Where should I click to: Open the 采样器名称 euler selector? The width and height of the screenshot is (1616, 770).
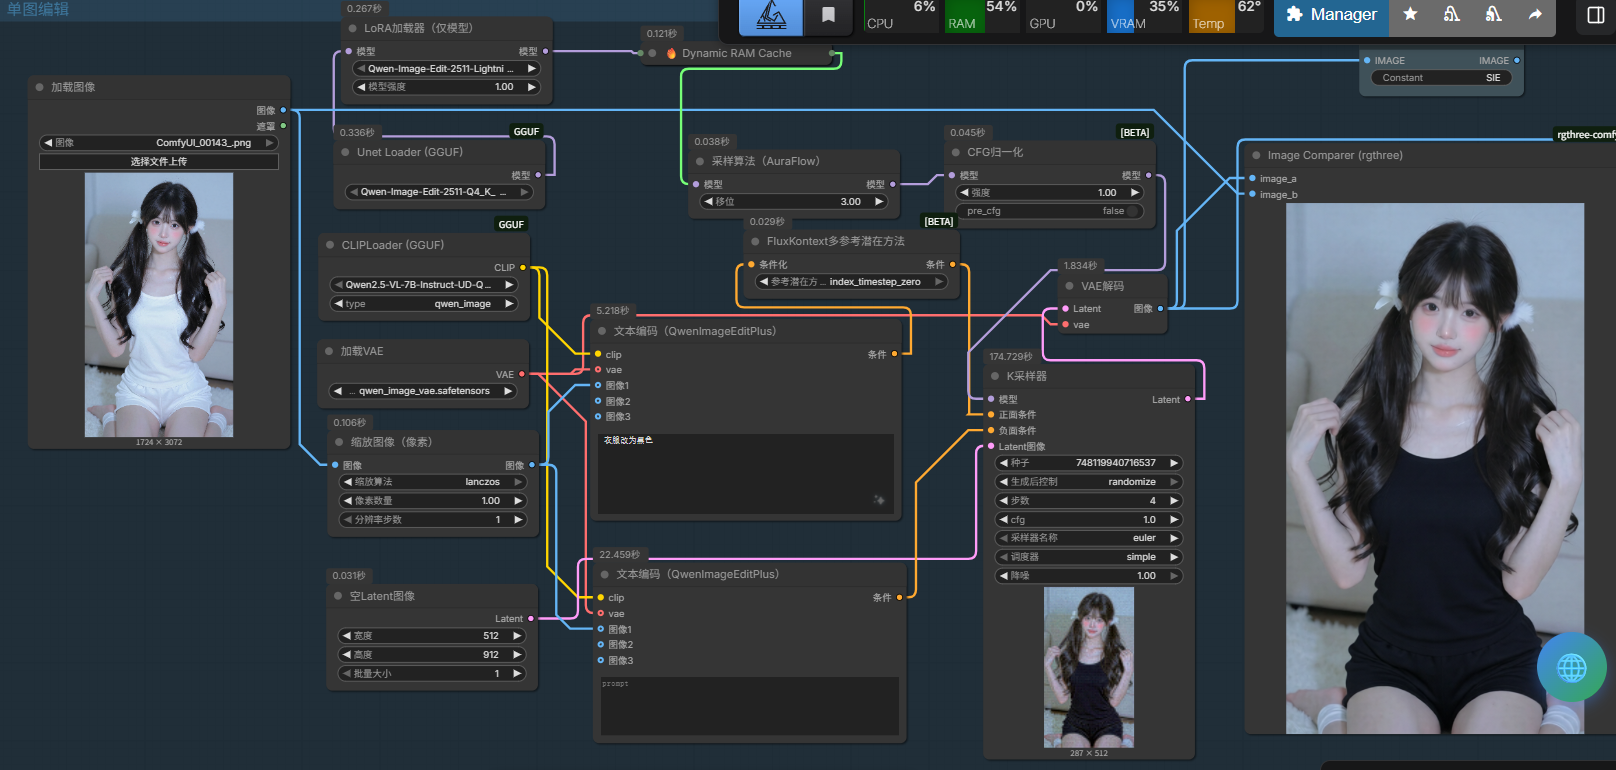point(1089,538)
